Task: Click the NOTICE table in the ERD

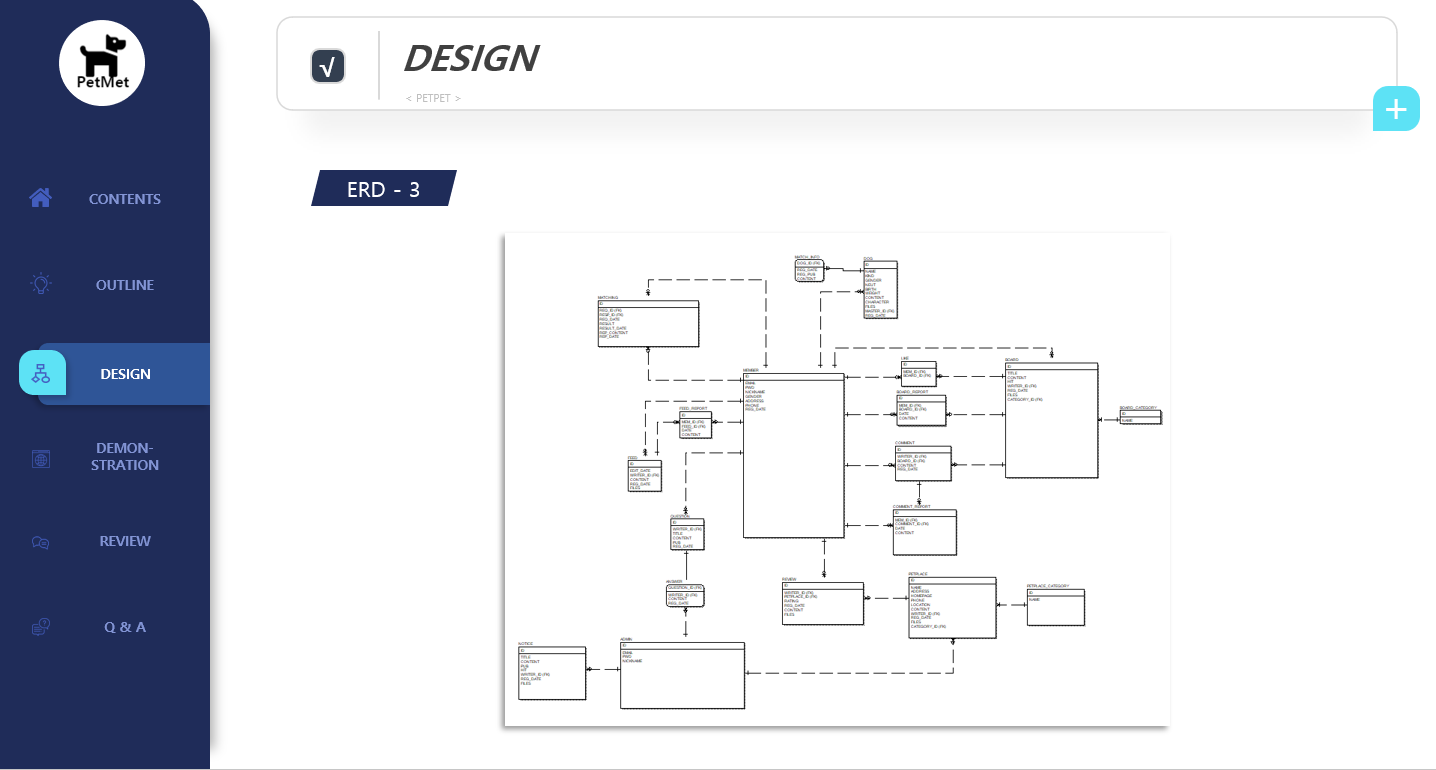Action: tap(552, 673)
